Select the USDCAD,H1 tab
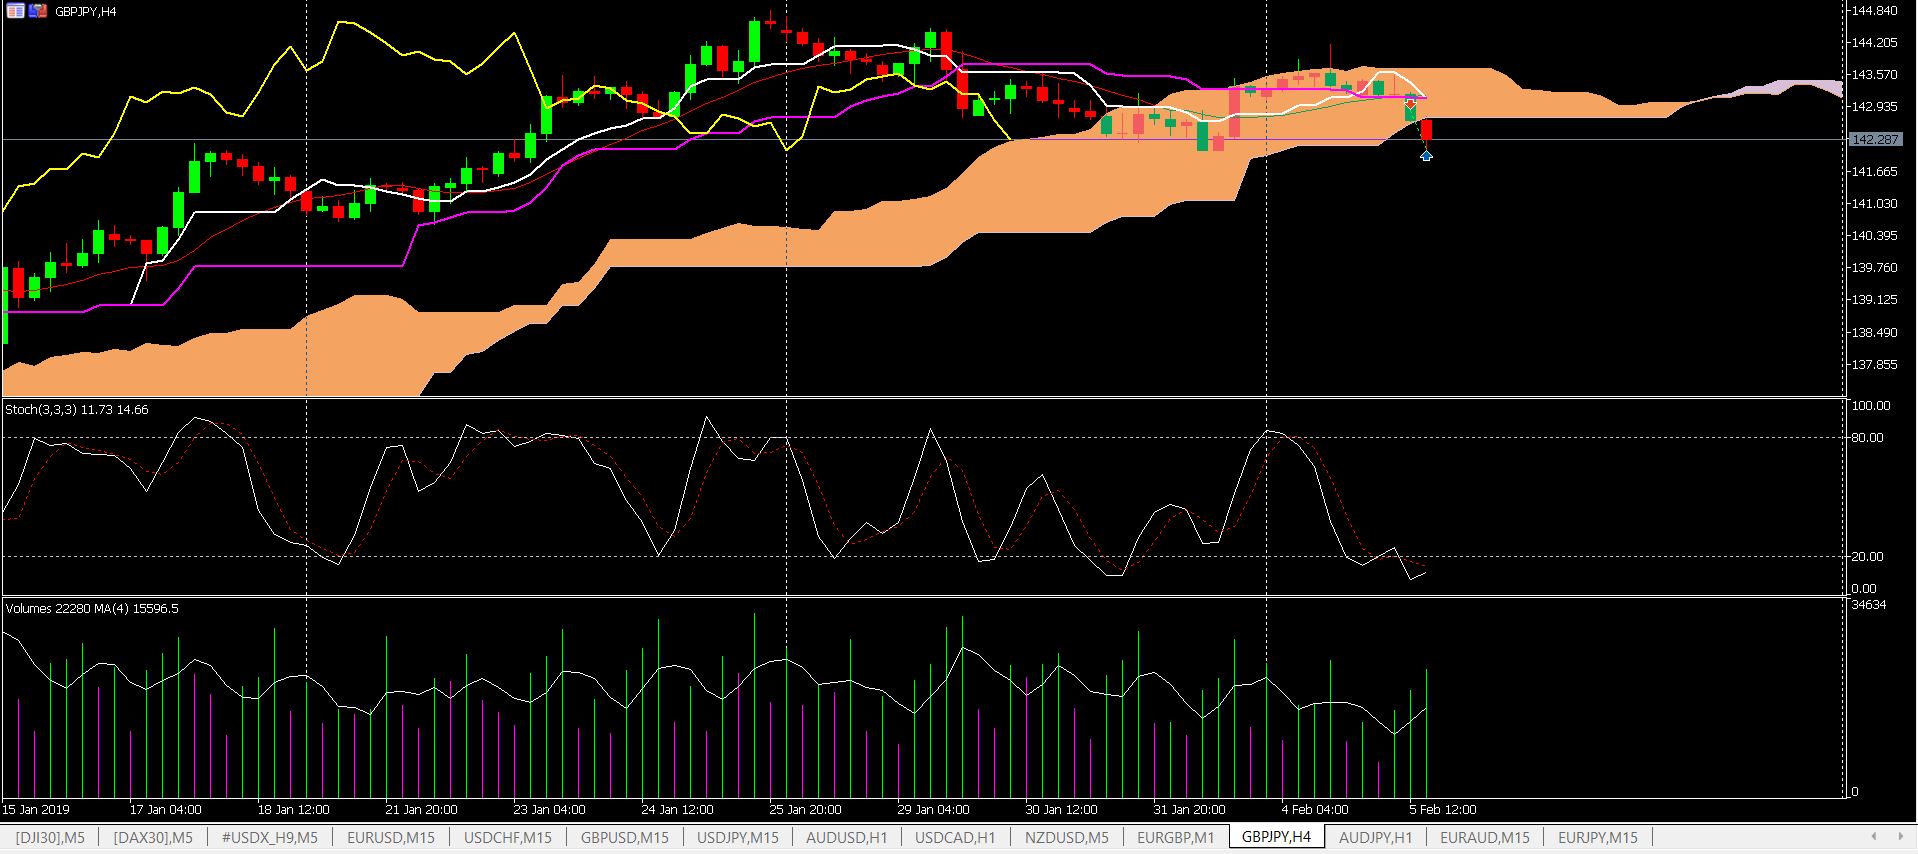 click(956, 837)
